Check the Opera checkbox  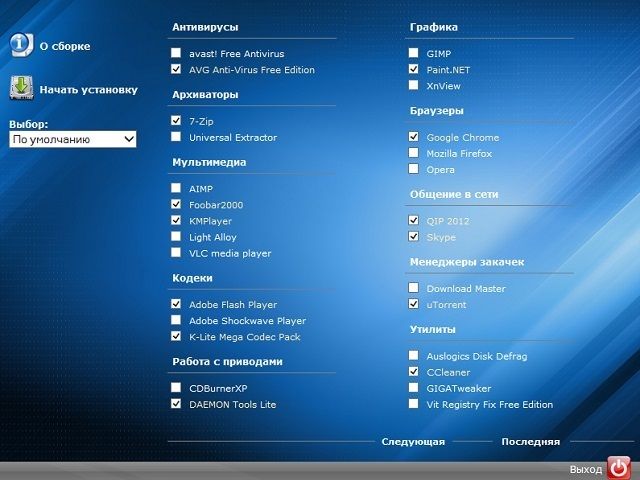pos(413,169)
